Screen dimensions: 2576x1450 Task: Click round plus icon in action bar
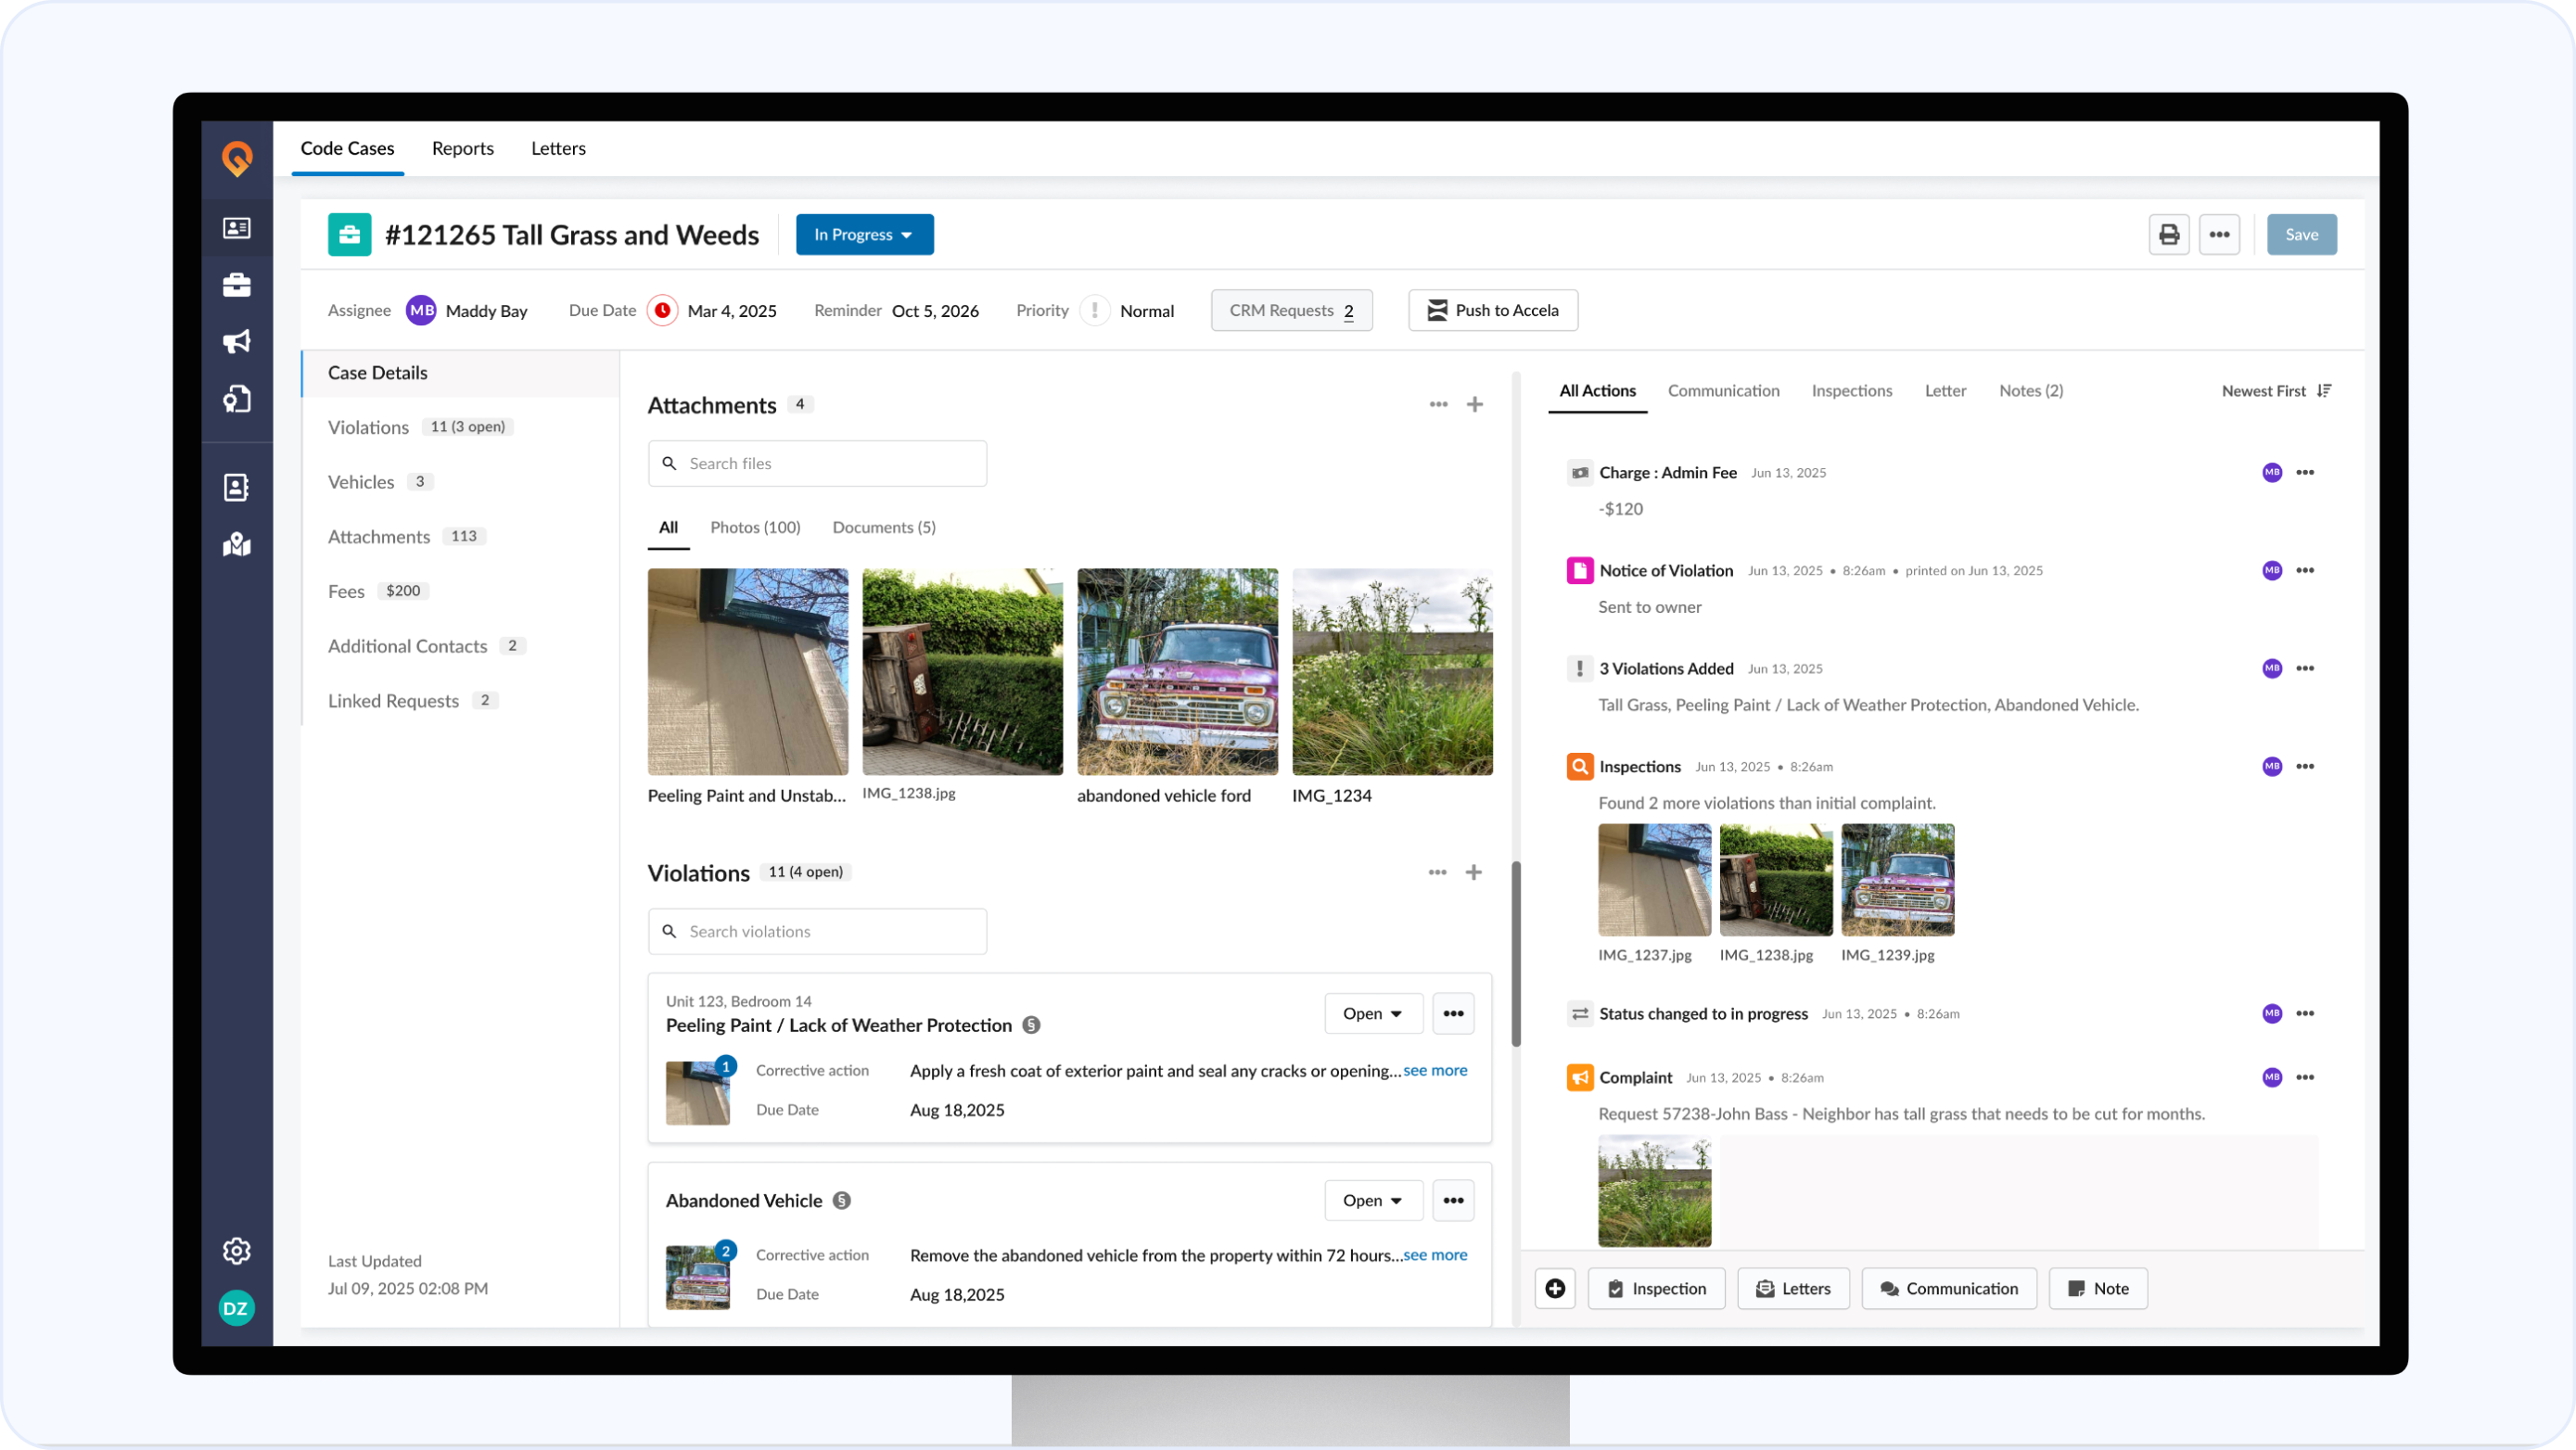tap(1555, 1288)
